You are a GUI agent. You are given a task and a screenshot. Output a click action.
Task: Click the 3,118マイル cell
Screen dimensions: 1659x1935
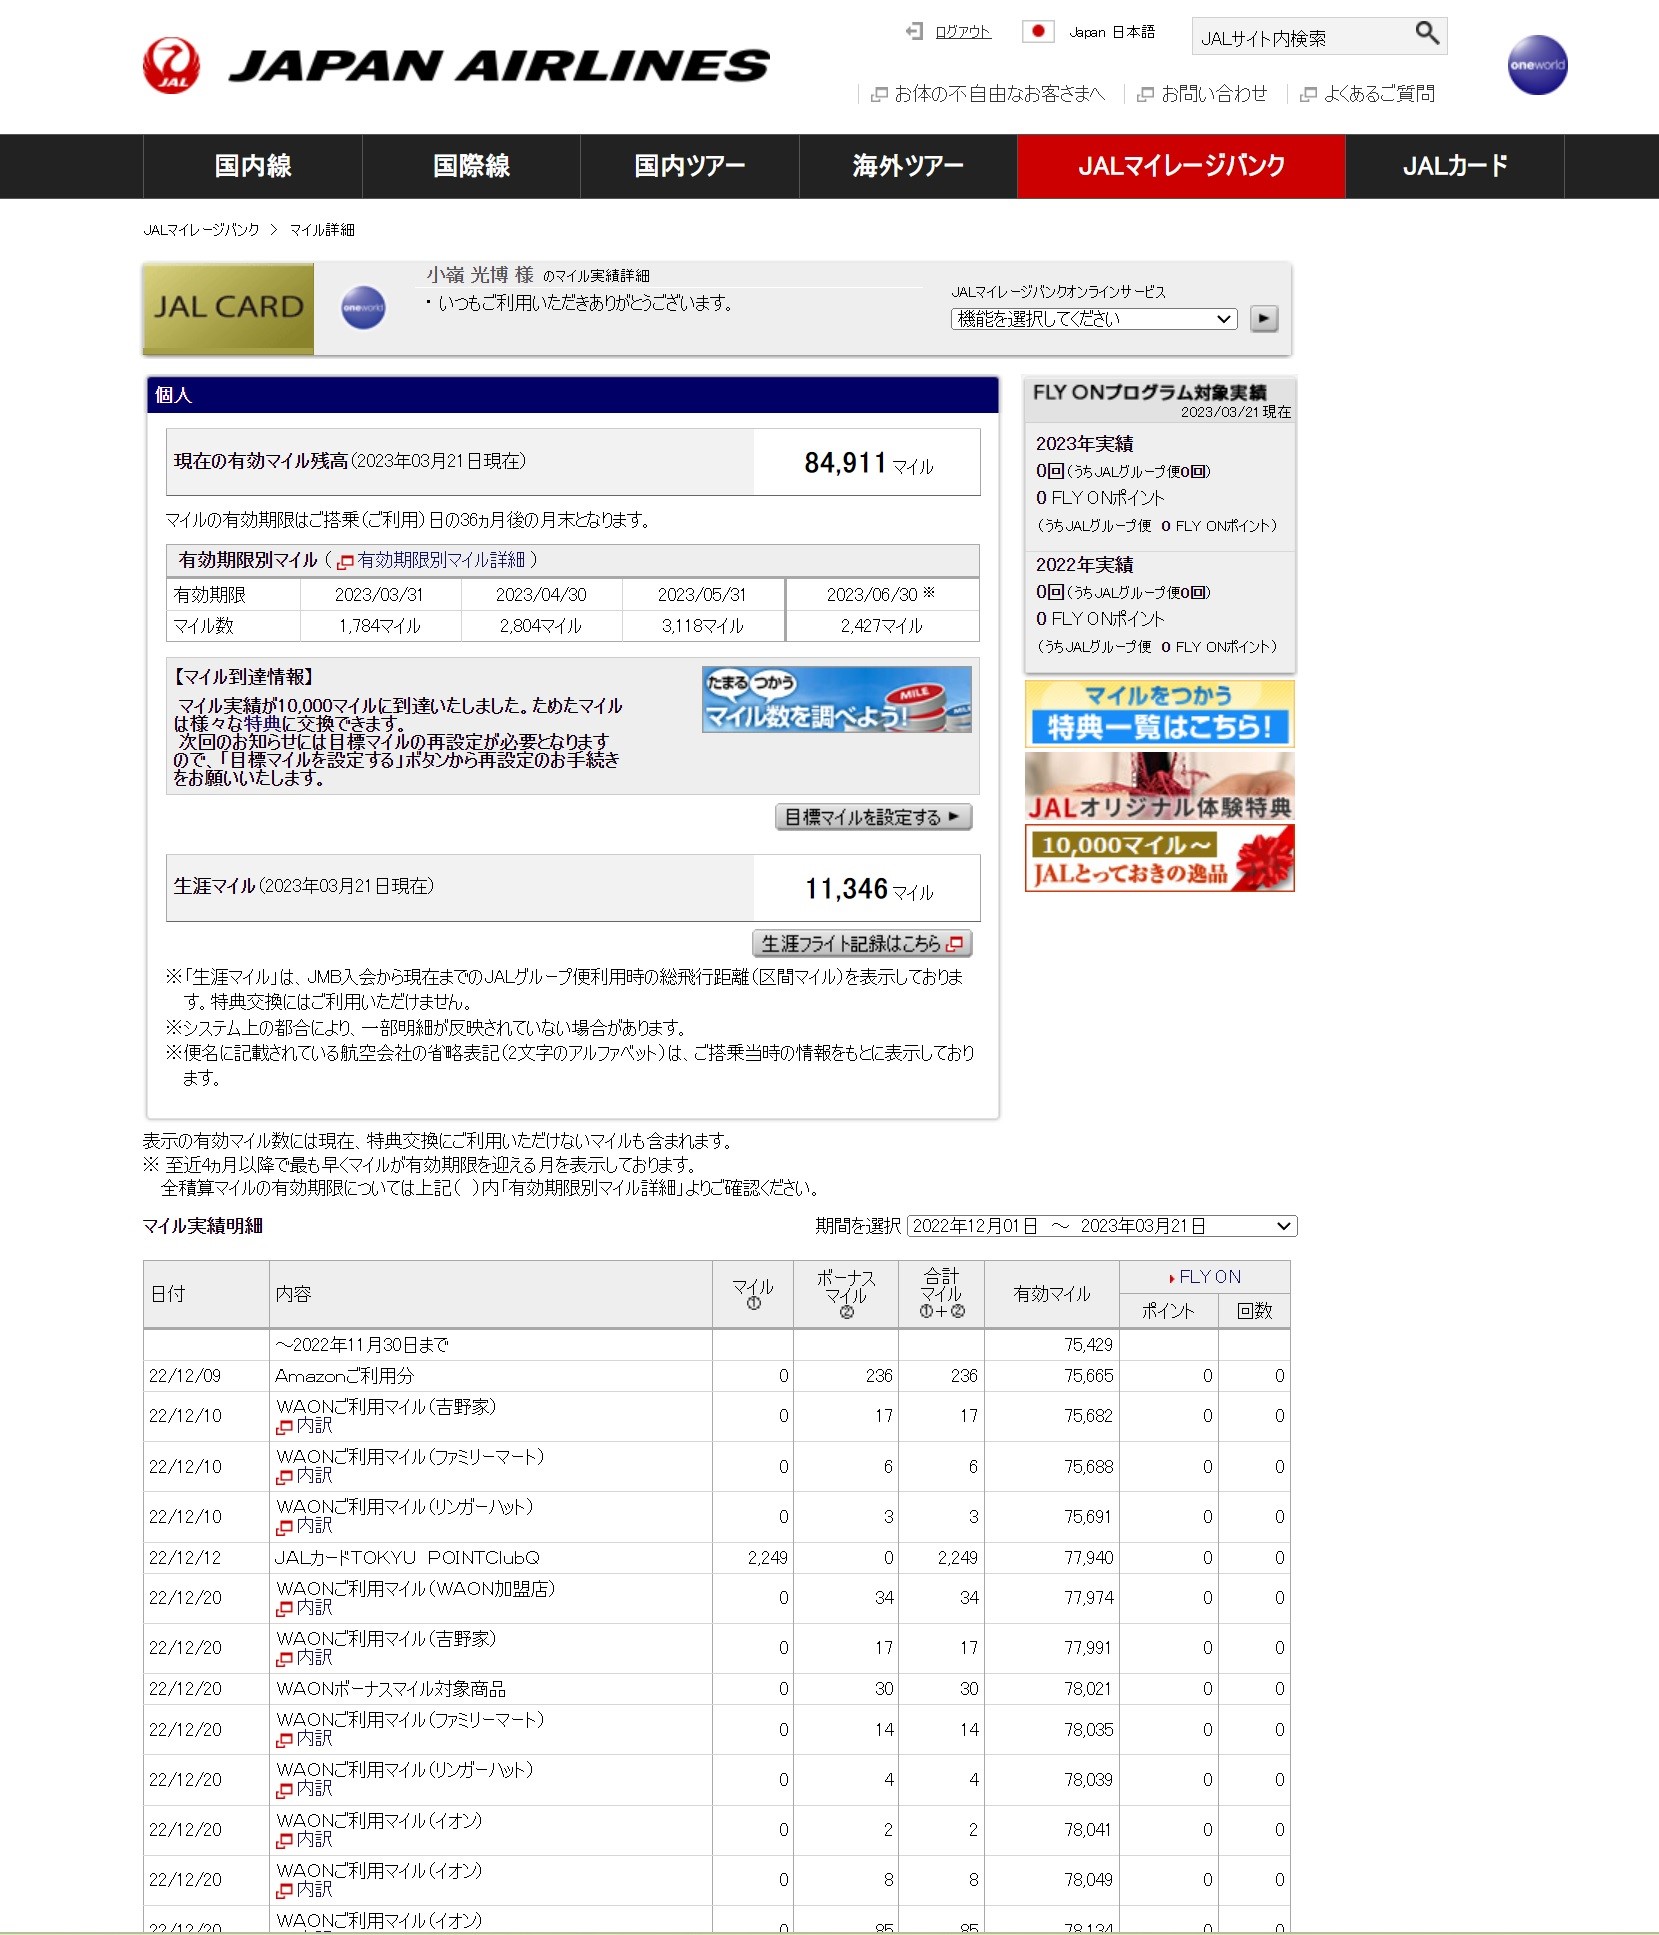(702, 626)
